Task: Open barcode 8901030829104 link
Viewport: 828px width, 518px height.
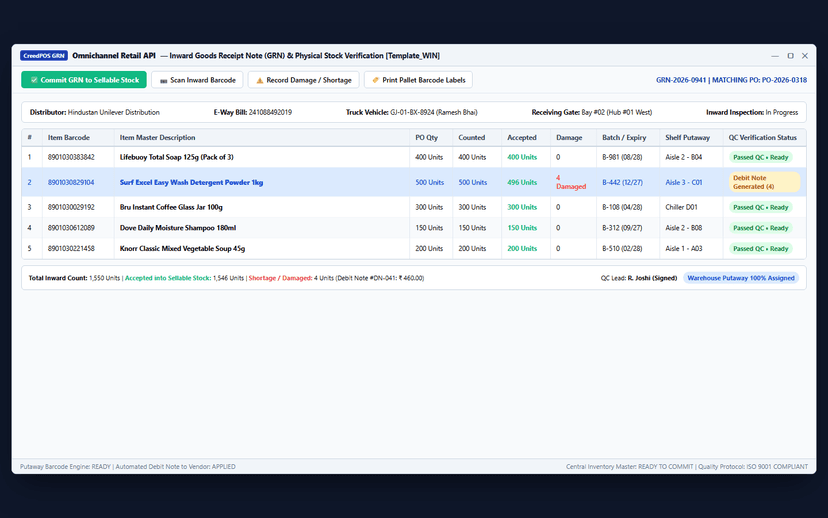Action: tap(71, 182)
